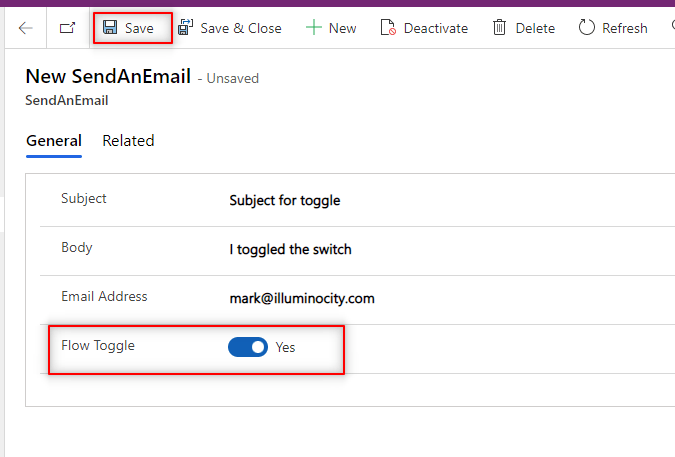Click the Delete trash can icon
Screen dimensions: 675x457
[499, 28]
